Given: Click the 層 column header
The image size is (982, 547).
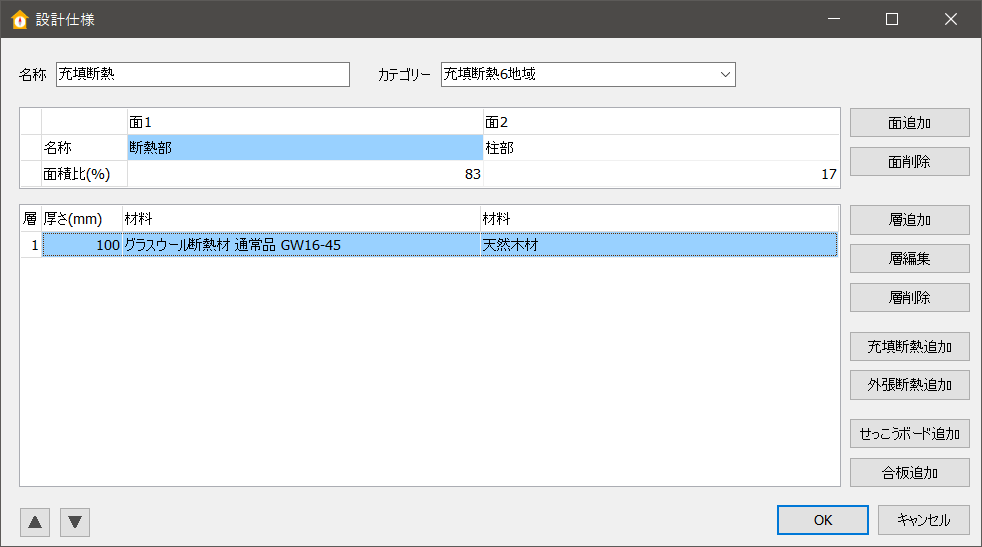Looking at the screenshot, I should (x=31, y=219).
